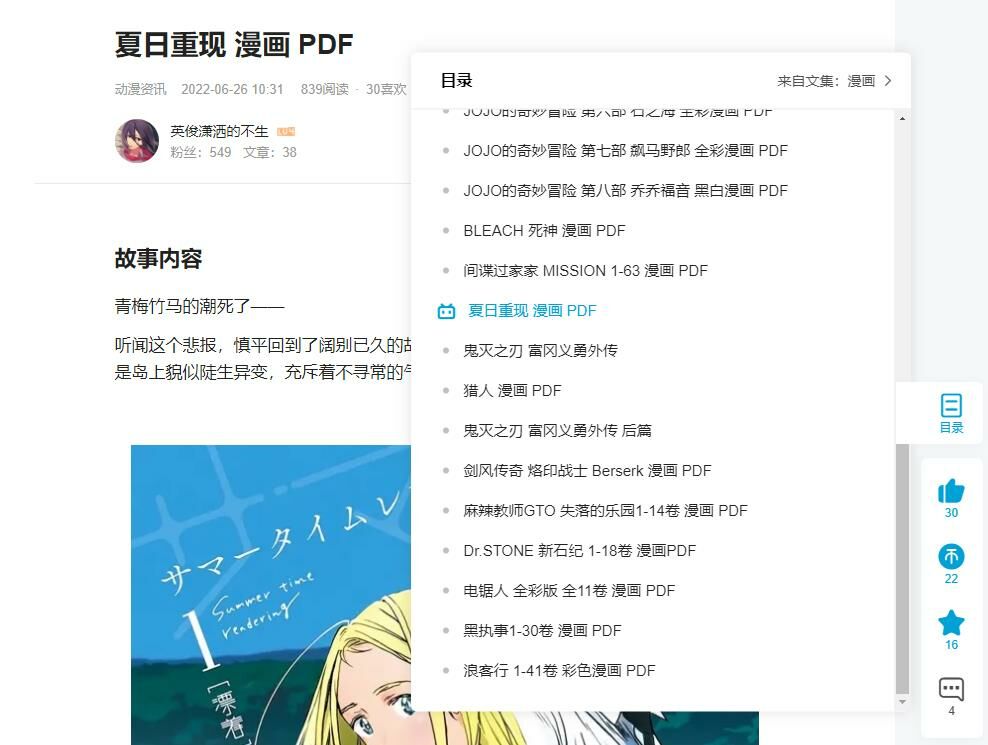Open 电锯人 全彩版 全11卷 entry
The width and height of the screenshot is (988, 745).
569,591
